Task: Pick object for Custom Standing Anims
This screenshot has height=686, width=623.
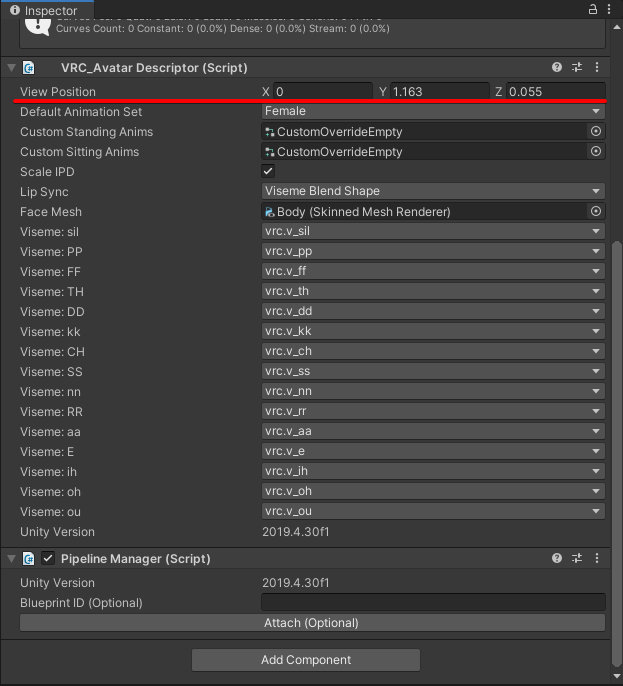Action: click(x=595, y=131)
